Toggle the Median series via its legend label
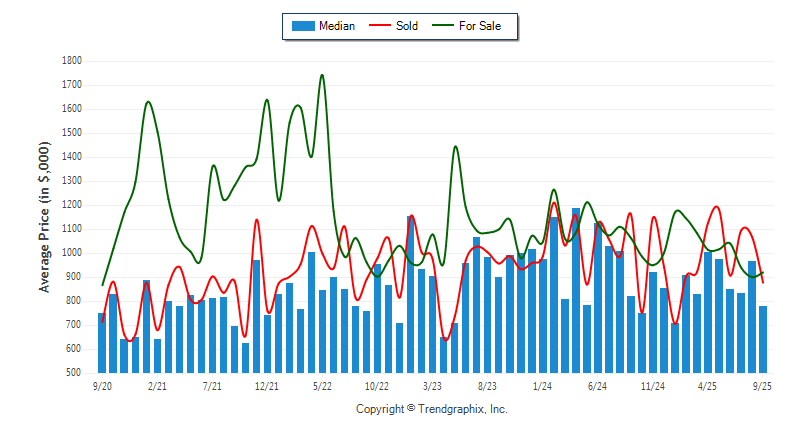This screenshot has height=434, width=800. (x=337, y=26)
